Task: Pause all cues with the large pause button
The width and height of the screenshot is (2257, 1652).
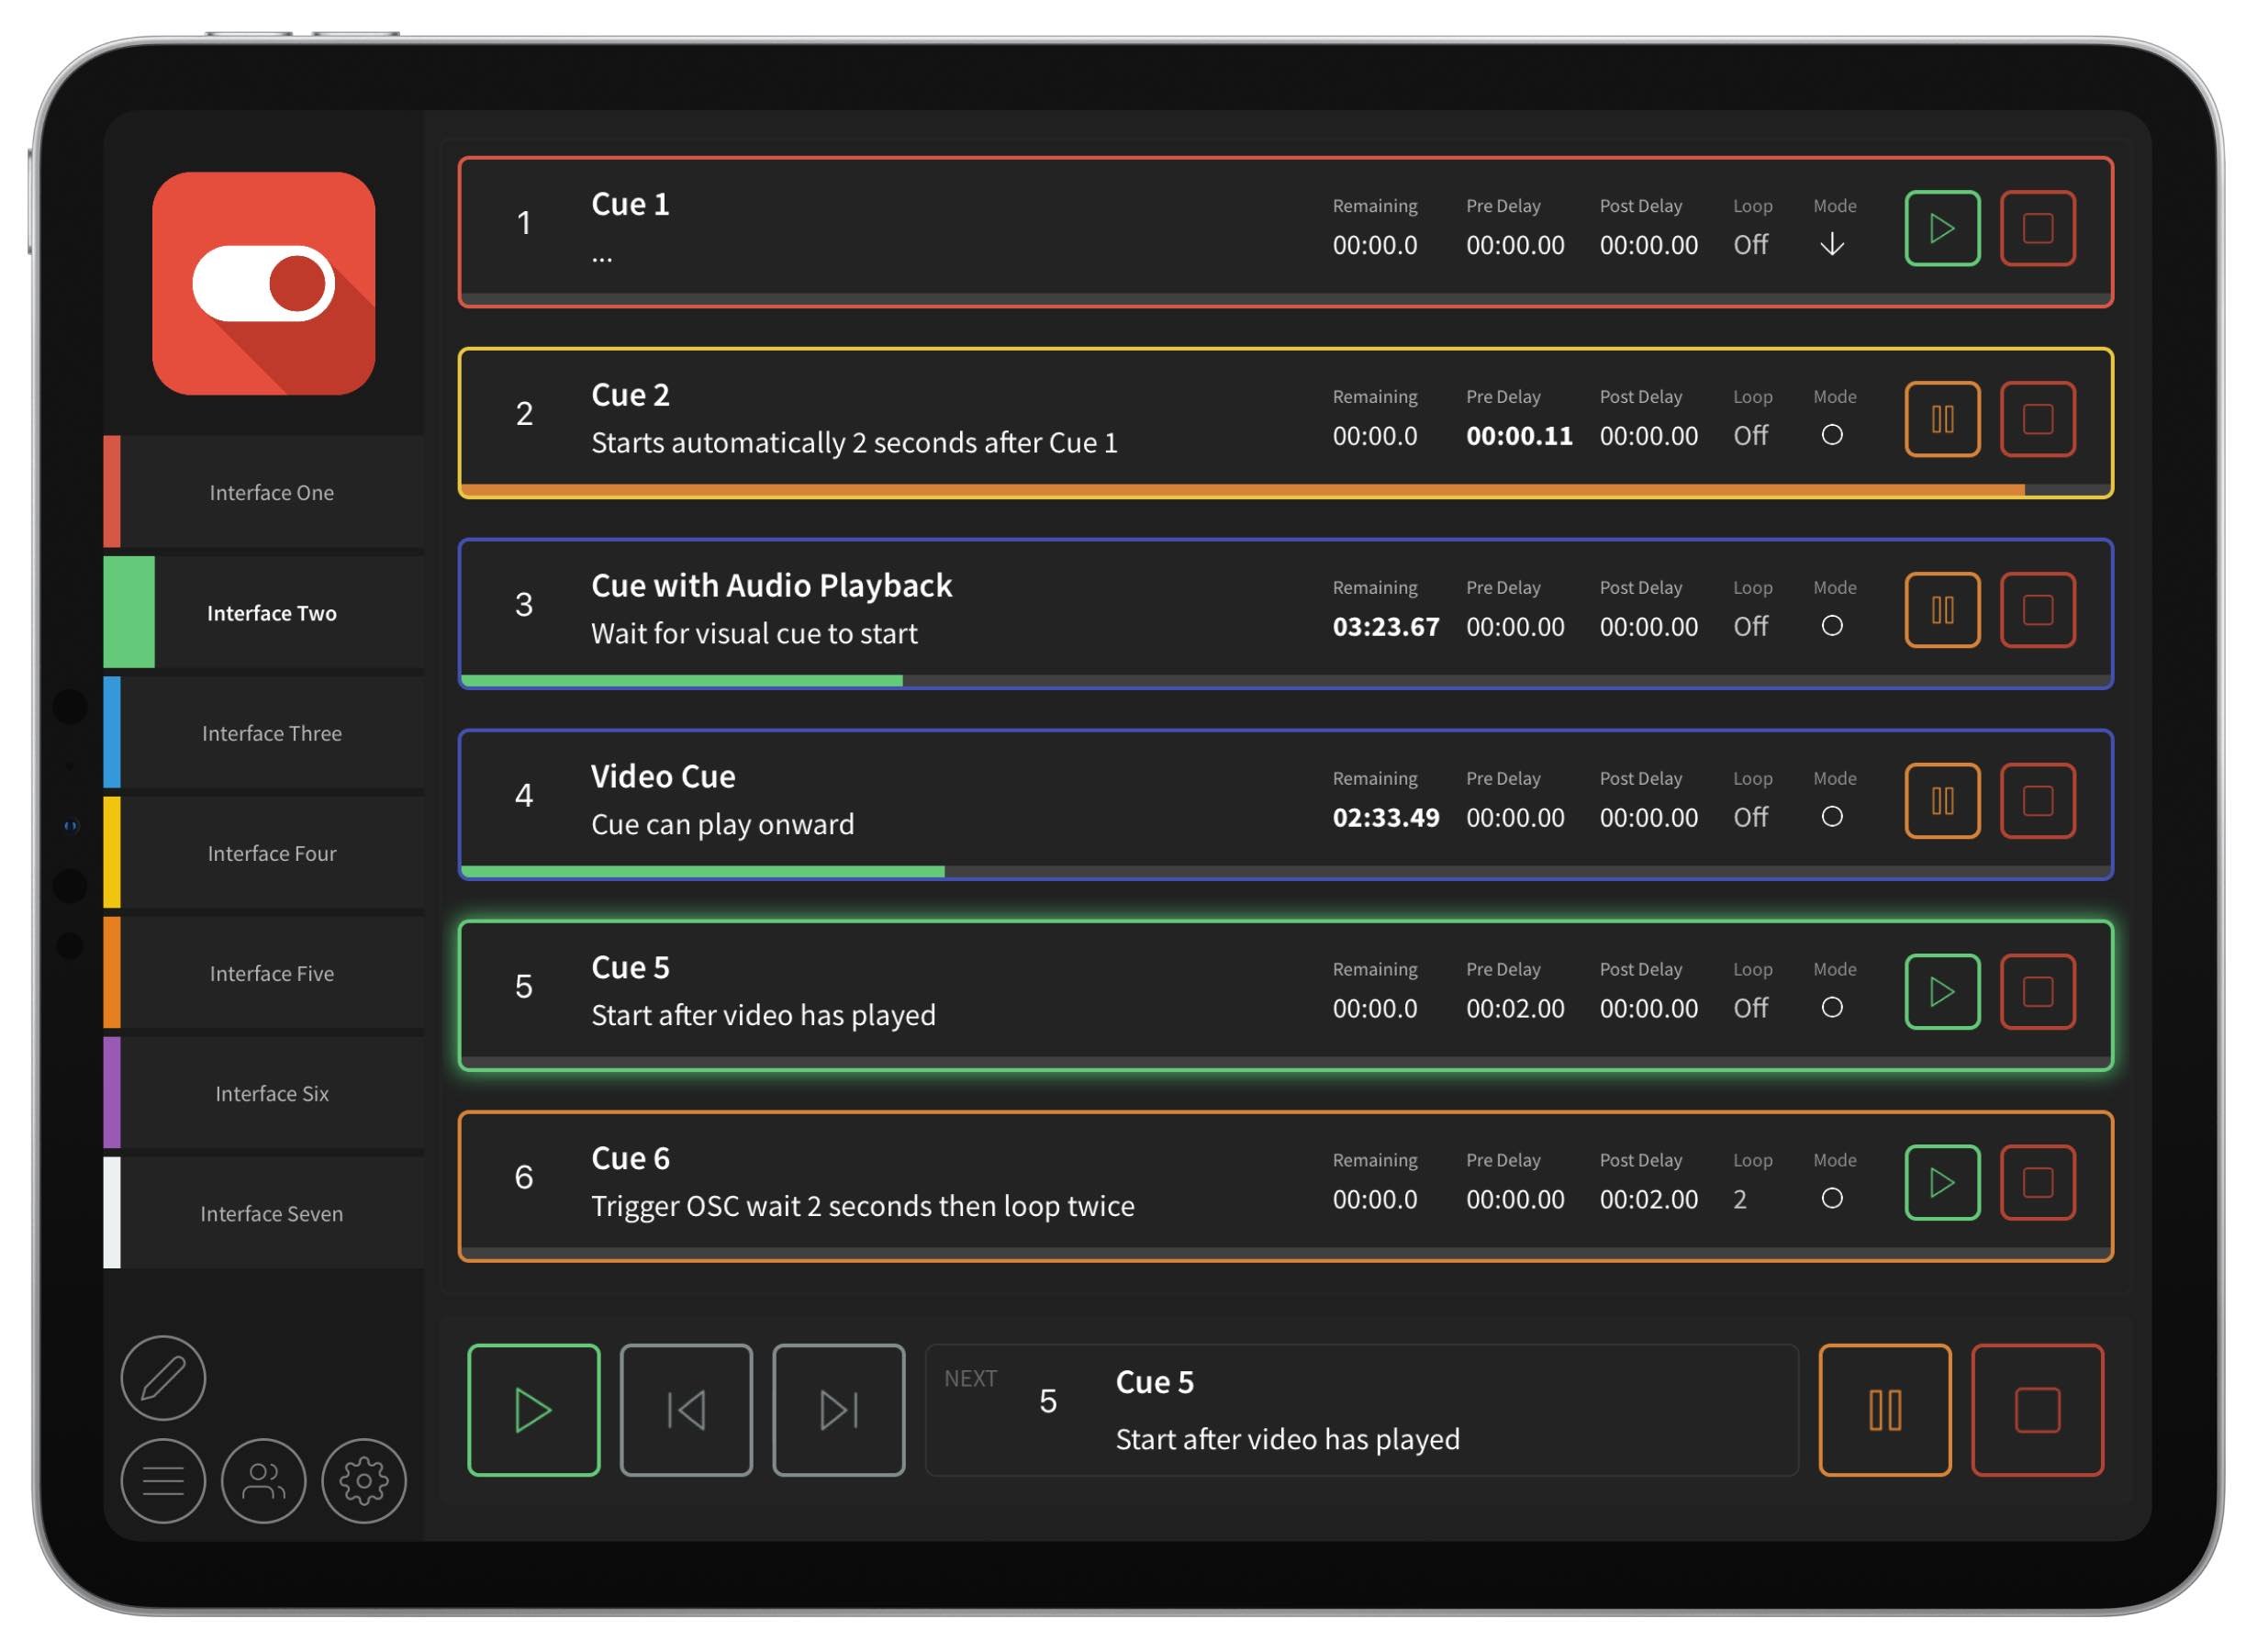Action: (1885, 1410)
